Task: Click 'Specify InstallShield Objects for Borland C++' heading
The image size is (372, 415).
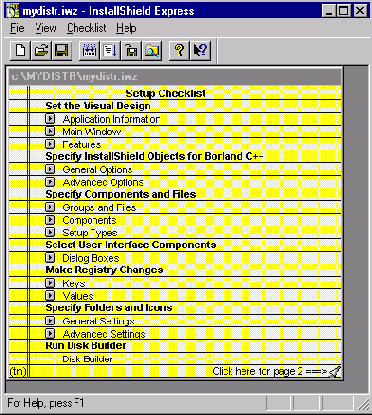Action: [x=154, y=157]
